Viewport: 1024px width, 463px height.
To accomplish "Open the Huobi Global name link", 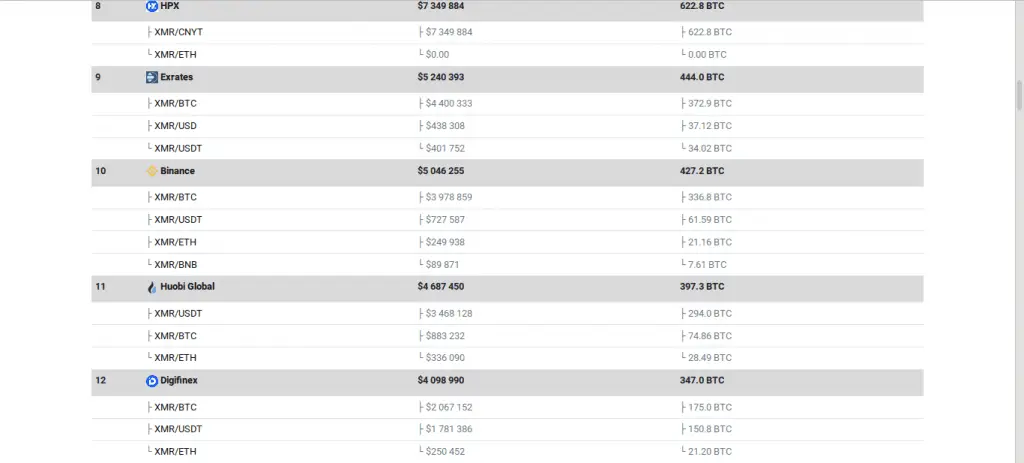I will 187,287.
